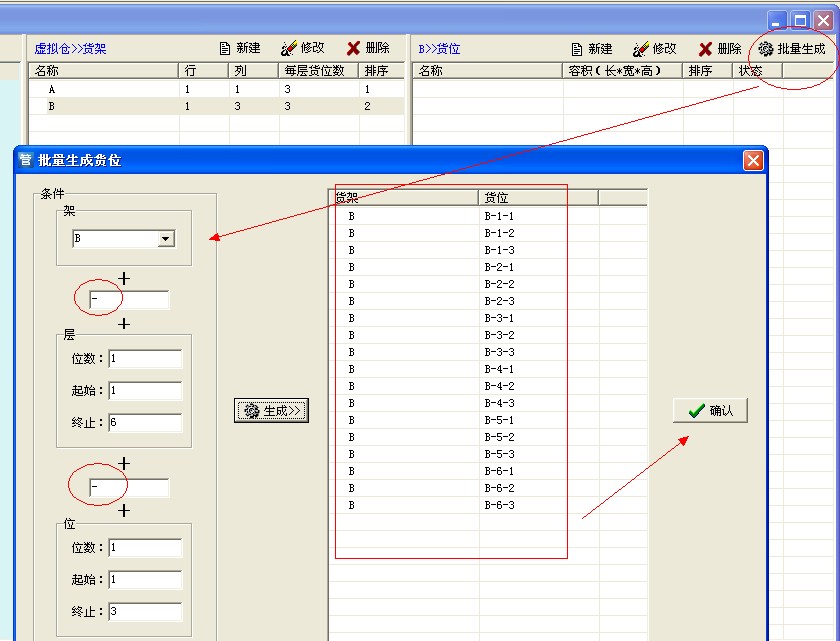Image resolution: width=840 pixels, height=641 pixels.
Task: Click the 名称 column header in the 货架 table
Action: (x=103, y=71)
